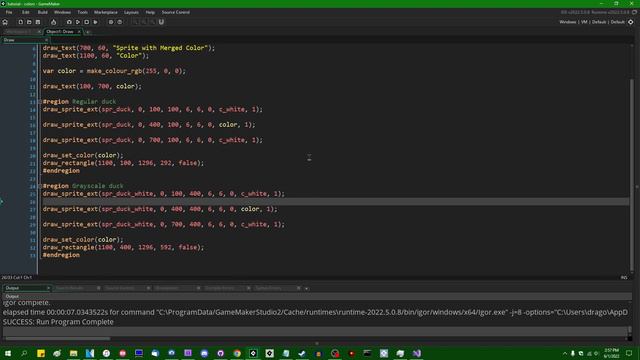Open the File menu
This screenshot has width=640, height=360.
tap(9, 12)
